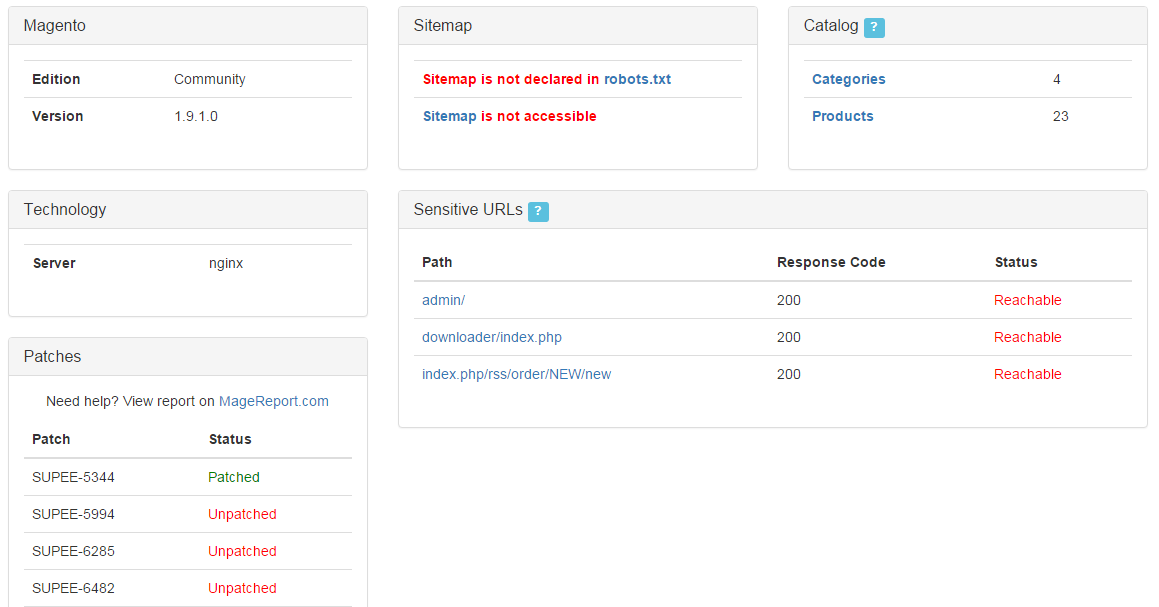This screenshot has height=607, width=1159.
Task: Open the robots.txt link
Action: (x=637, y=79)
